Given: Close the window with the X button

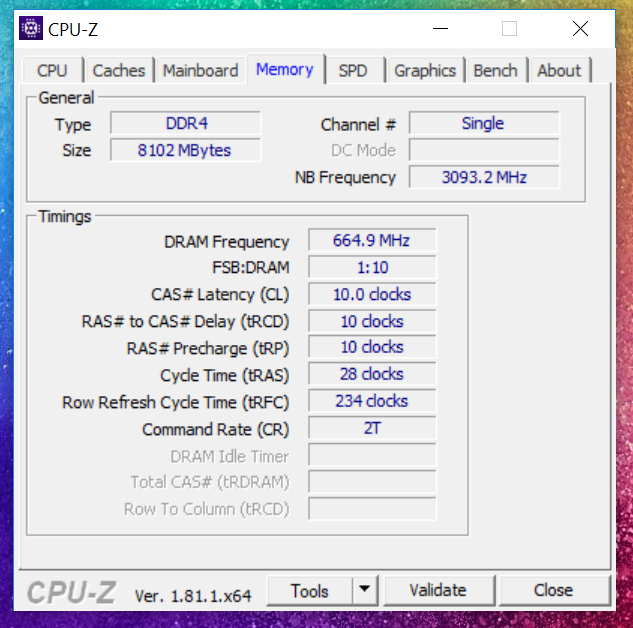Looking at the screenshot, I should pyautogui.click(x=581, y=29).
